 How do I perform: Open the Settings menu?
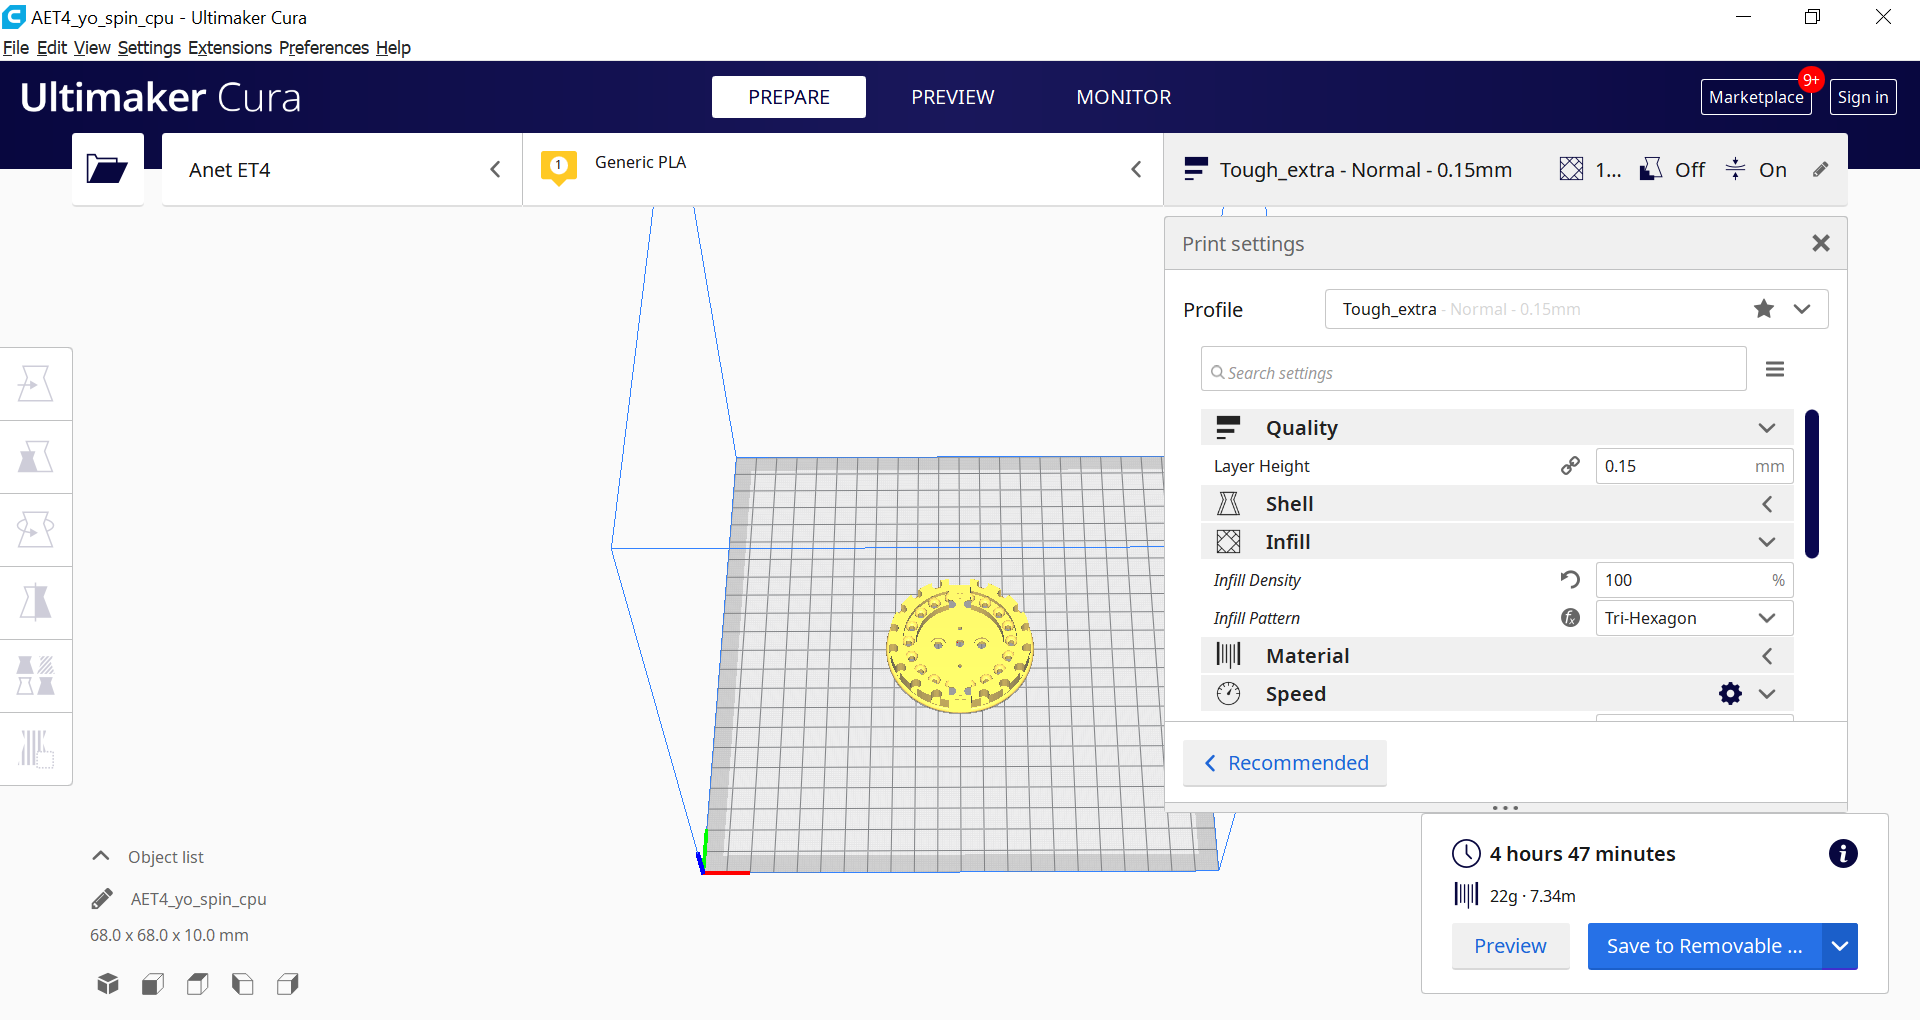(x=149, y=48)
